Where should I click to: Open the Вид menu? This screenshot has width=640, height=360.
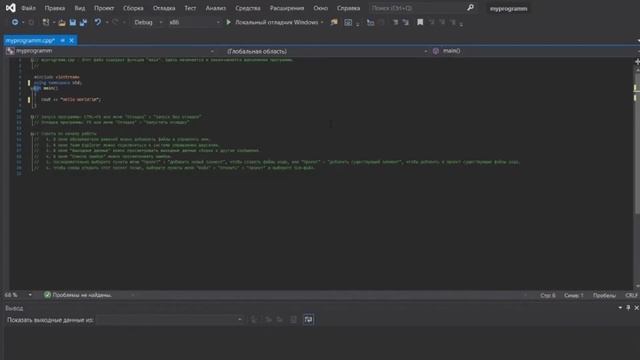80,8
